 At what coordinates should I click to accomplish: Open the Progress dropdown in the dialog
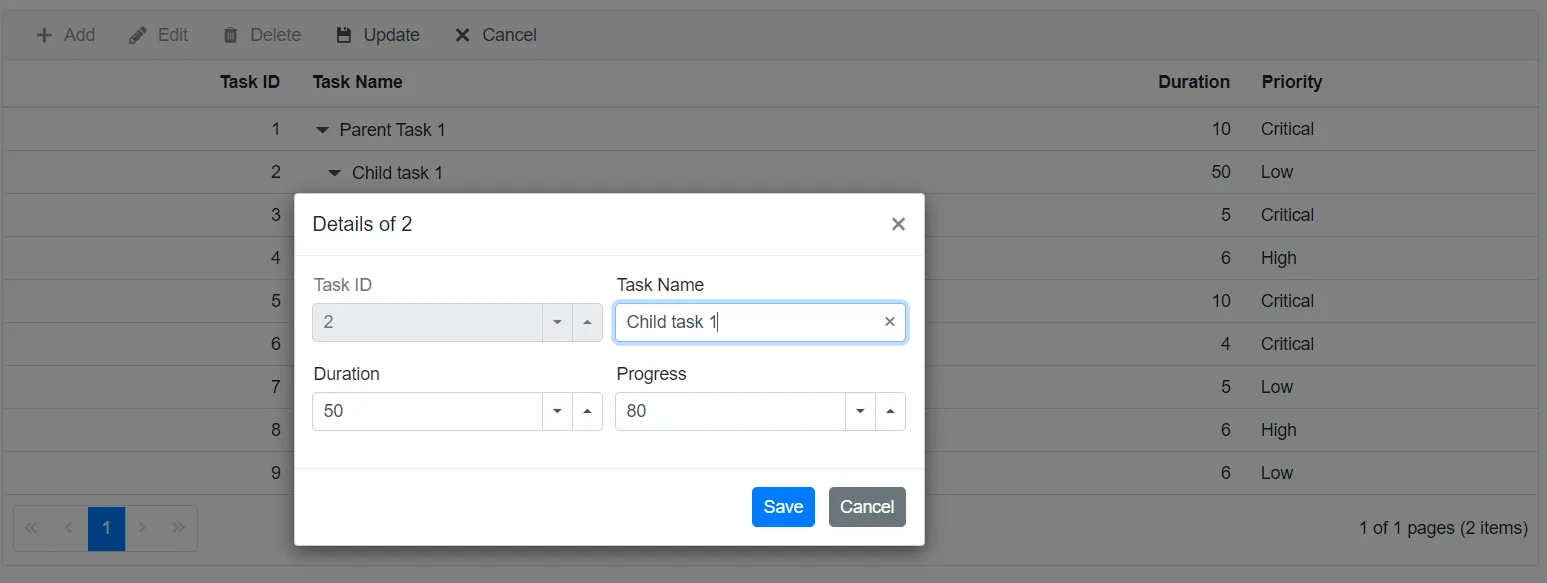[x=861, y=411]
